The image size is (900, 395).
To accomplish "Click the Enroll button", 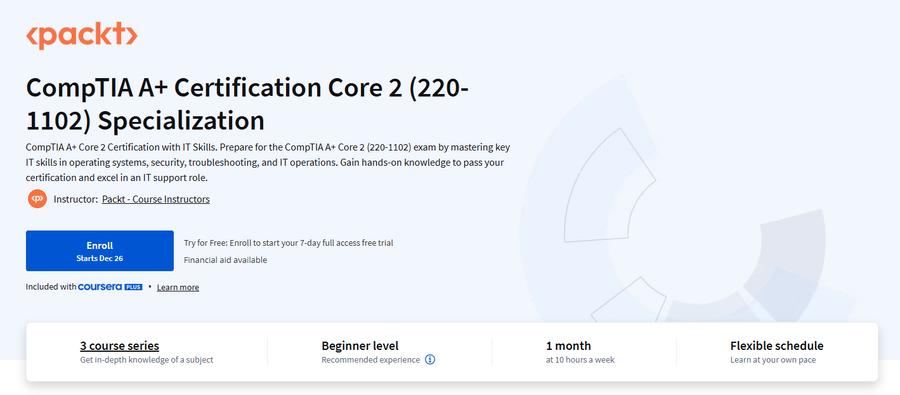I will click(100, 251).
